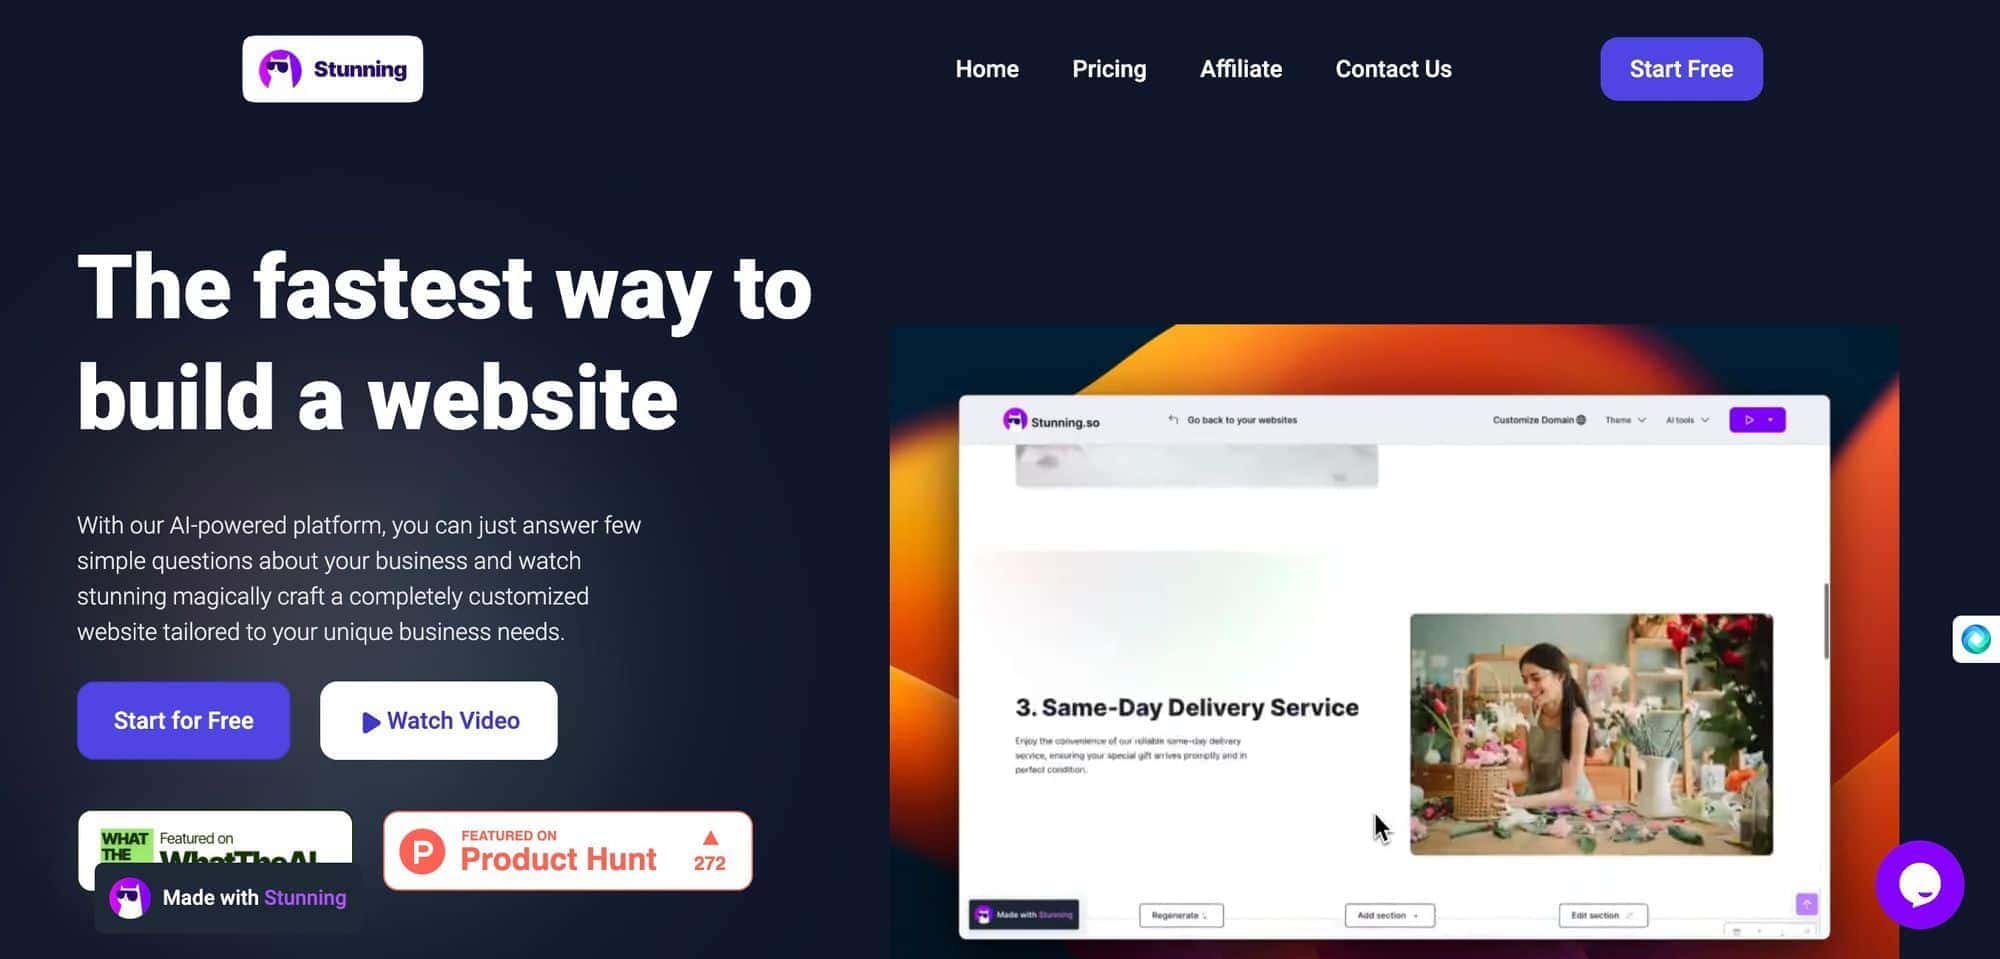Click the flower shop image in preview
Screen dimensions: 2000x959
click(1591, 734)
